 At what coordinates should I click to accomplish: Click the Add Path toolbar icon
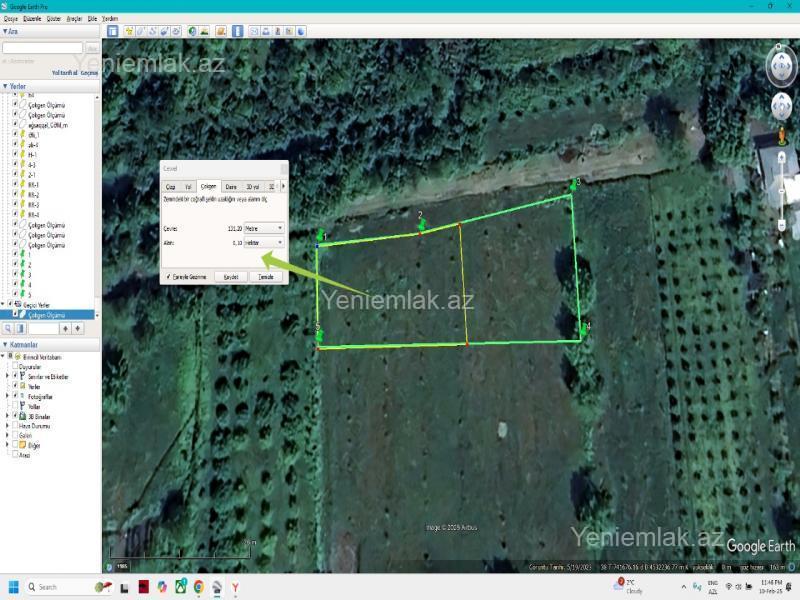153,31
